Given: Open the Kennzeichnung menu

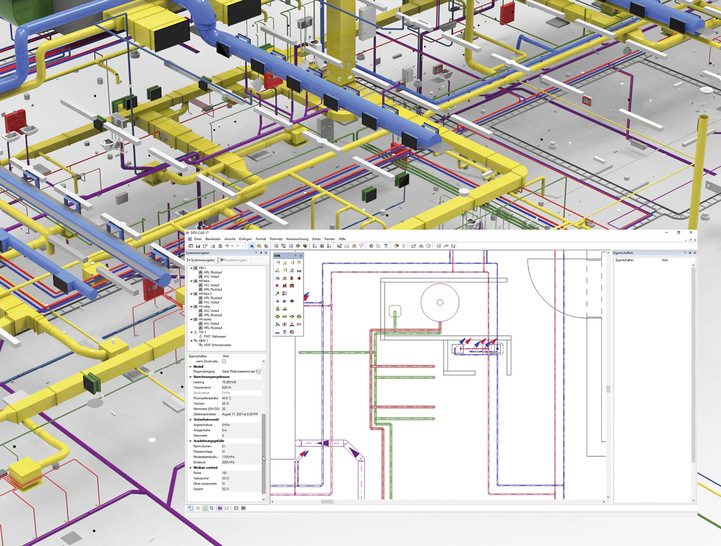Looking at the screenshot, I should [298, 239].
